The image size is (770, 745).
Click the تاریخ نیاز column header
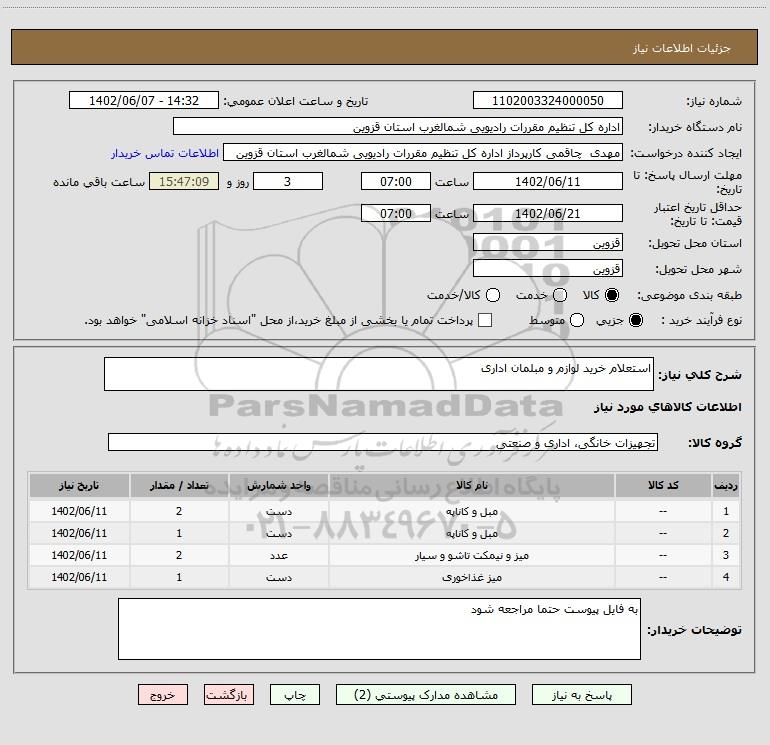point(79,485)
